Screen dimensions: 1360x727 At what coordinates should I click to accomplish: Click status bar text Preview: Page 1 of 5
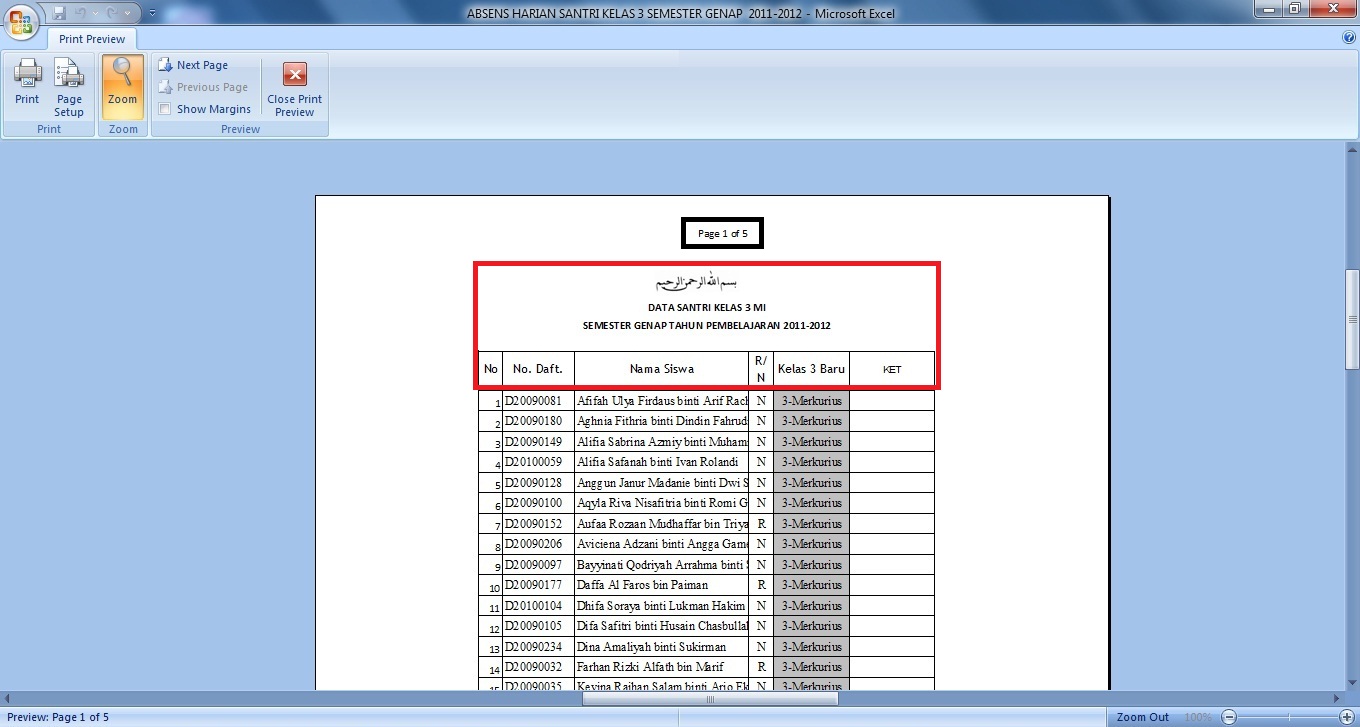[58, 717]
